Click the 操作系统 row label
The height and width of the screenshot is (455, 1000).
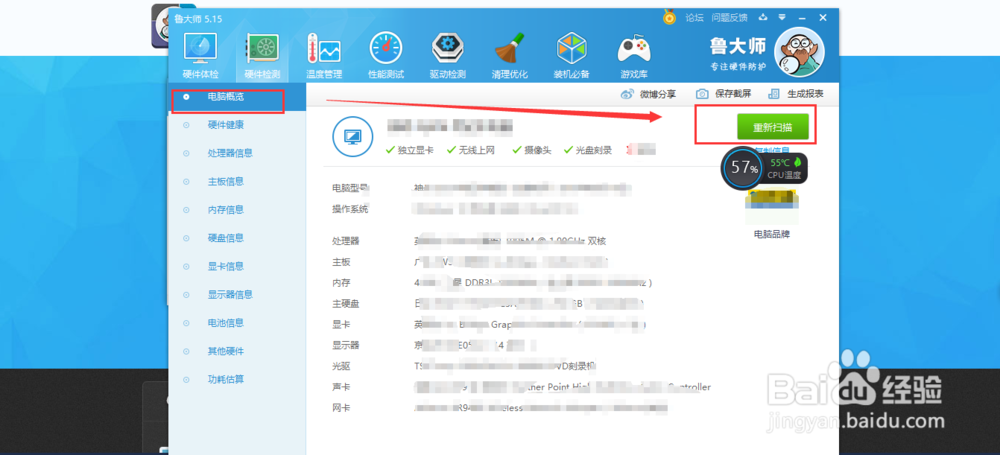350,209
